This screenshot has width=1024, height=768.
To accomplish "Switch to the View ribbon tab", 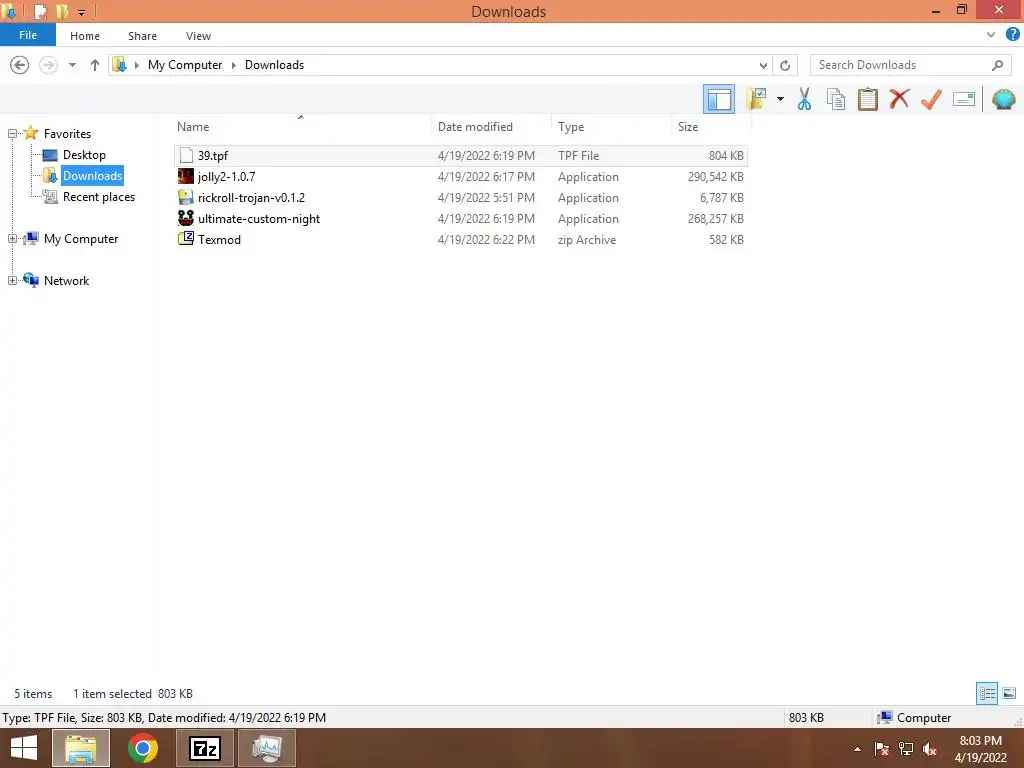I will click(198, 36).
